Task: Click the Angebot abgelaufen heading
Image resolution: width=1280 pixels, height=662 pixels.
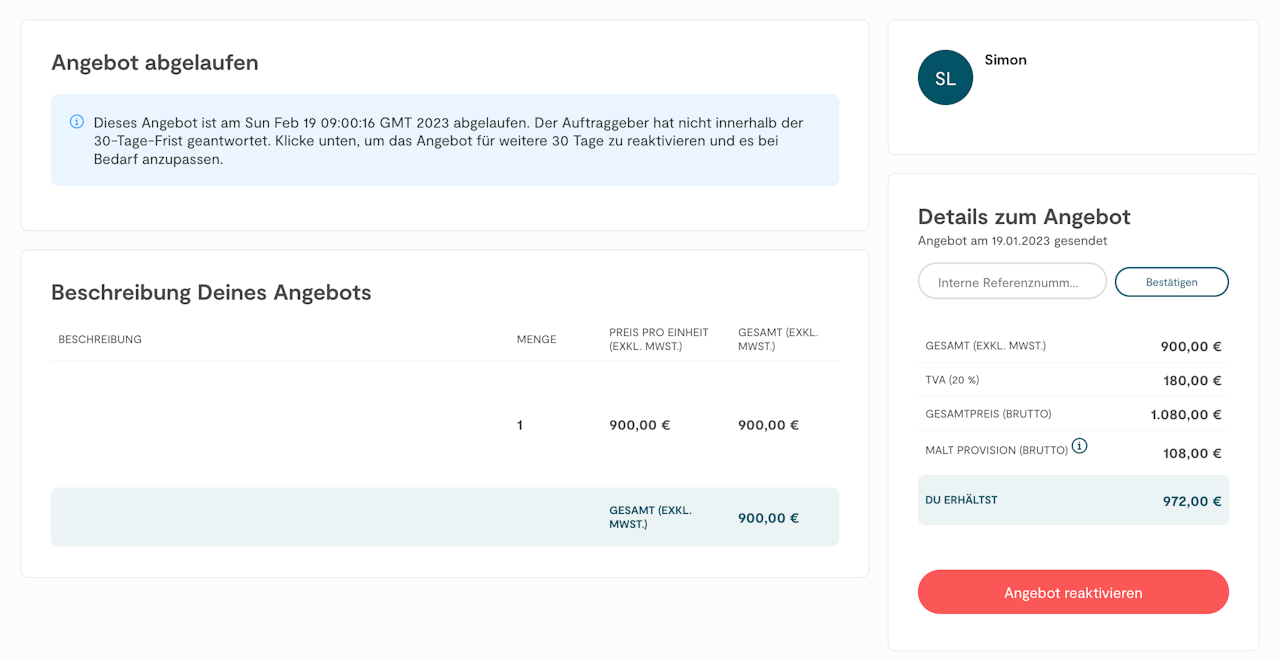Action: 155,63
